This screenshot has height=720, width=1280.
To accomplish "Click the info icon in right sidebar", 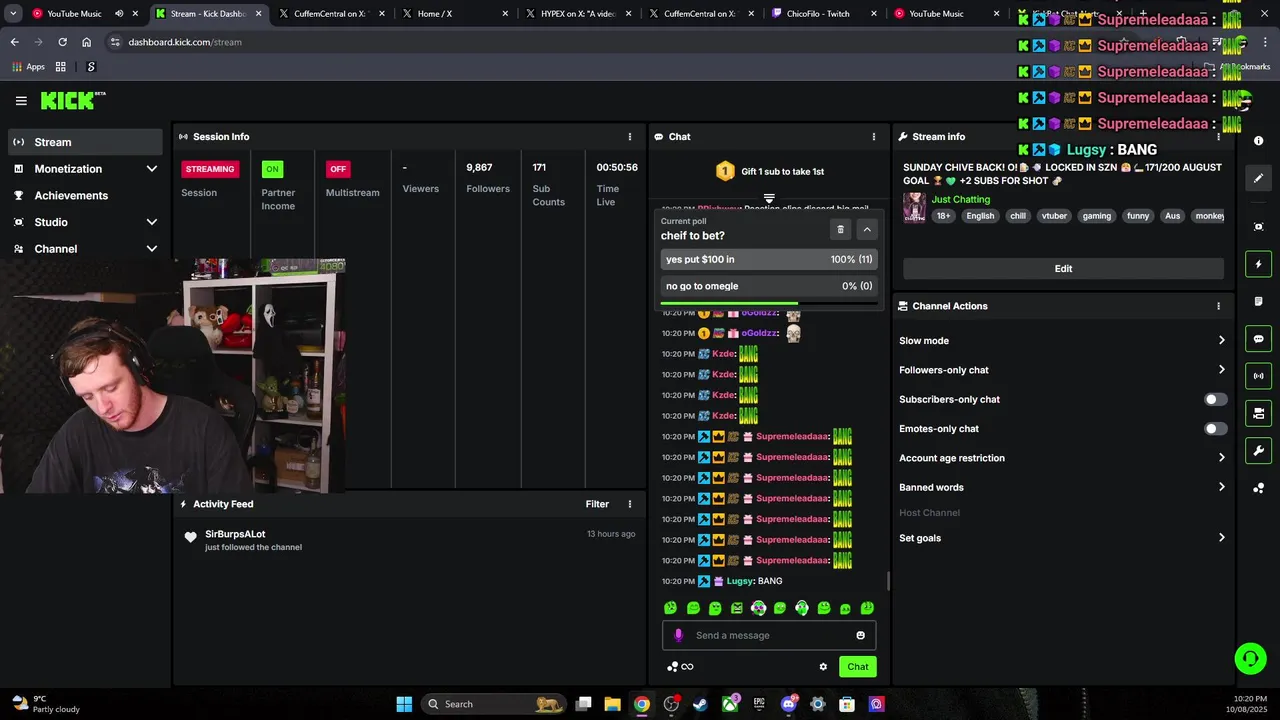I will [x=1259, y=141].
